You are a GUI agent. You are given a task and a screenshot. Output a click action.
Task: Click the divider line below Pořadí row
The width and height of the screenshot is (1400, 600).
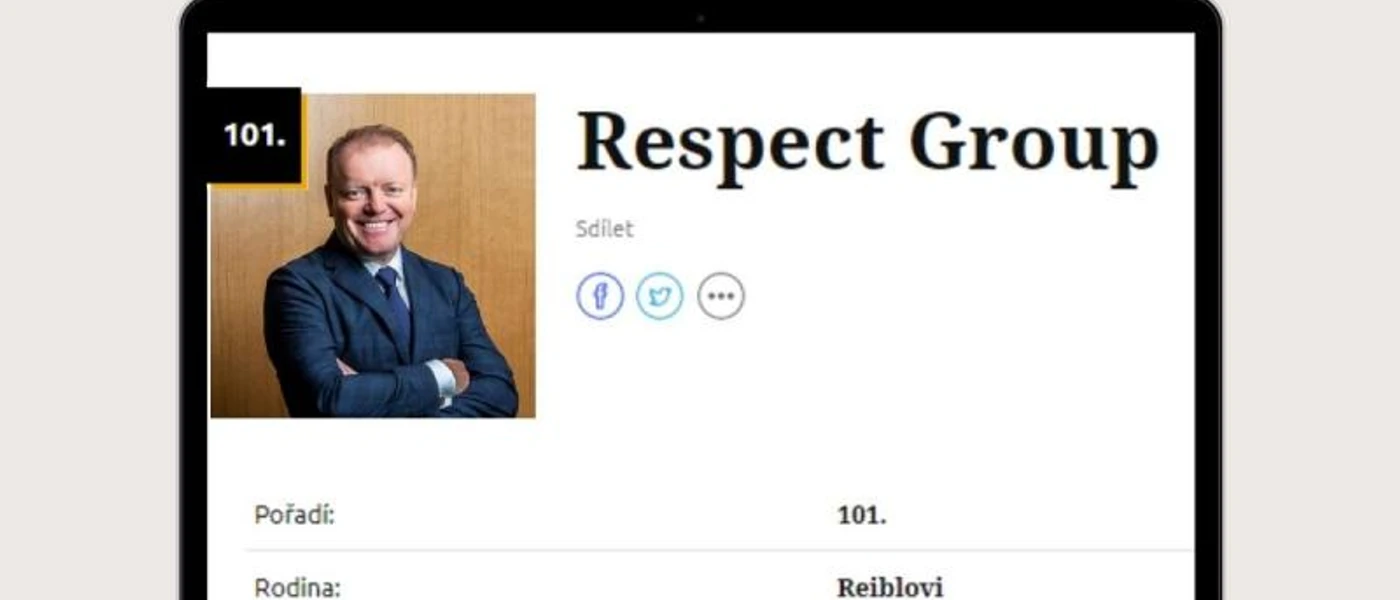pos(720,550)
